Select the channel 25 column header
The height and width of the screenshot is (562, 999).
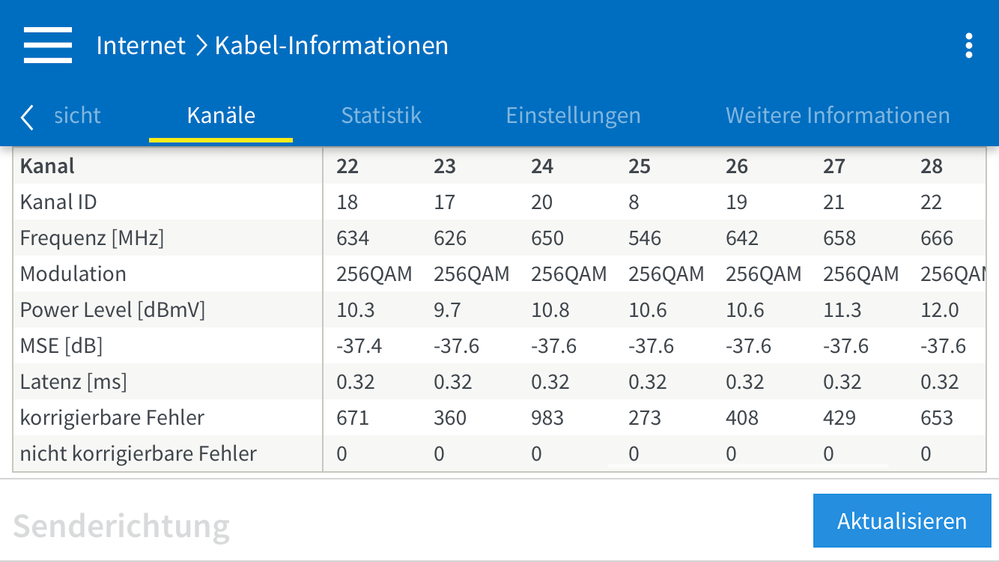point(639,166)
